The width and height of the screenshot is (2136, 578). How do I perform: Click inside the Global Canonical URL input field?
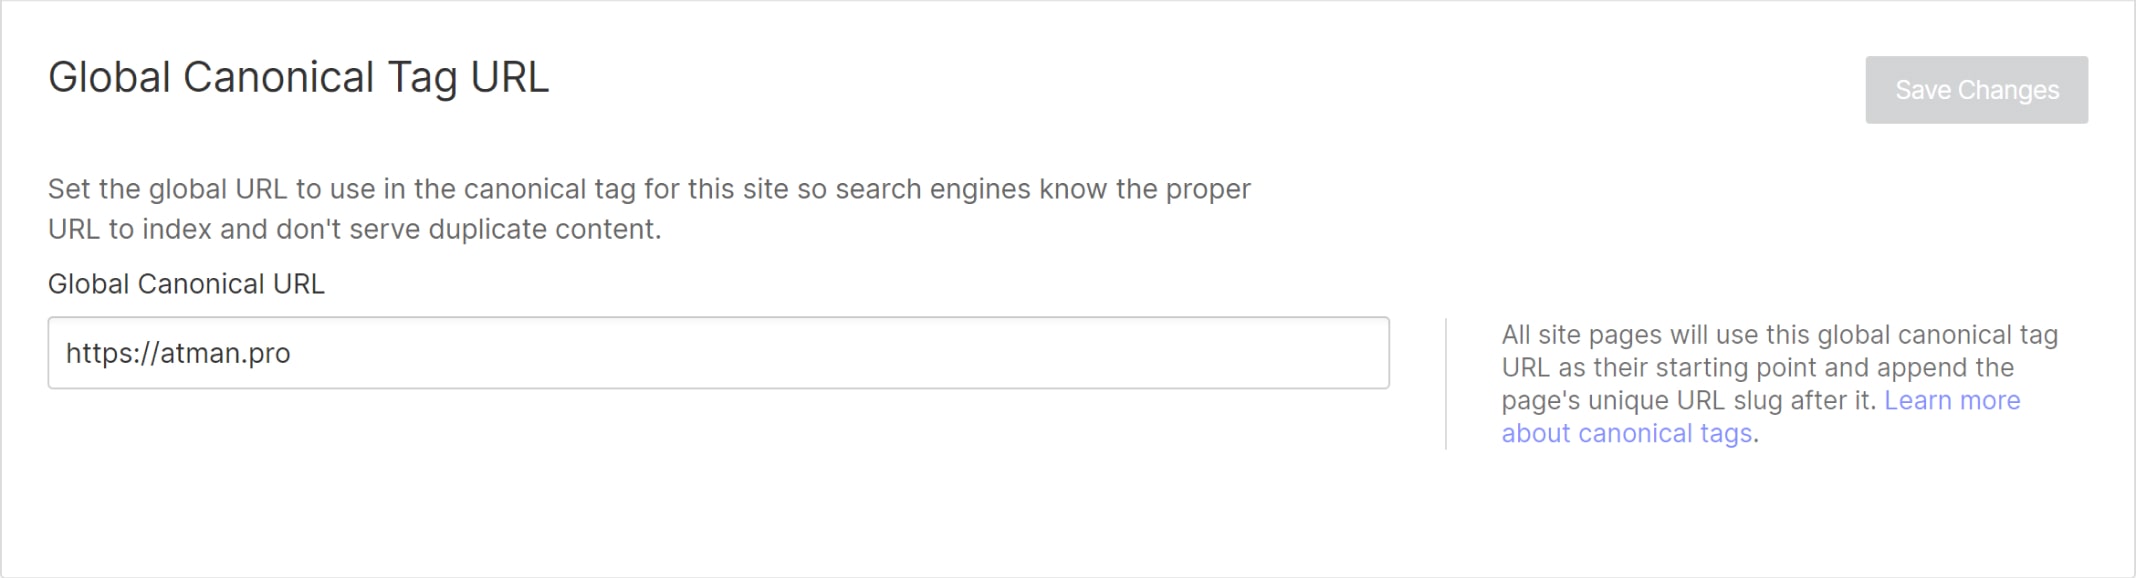[x=700, y=352]
